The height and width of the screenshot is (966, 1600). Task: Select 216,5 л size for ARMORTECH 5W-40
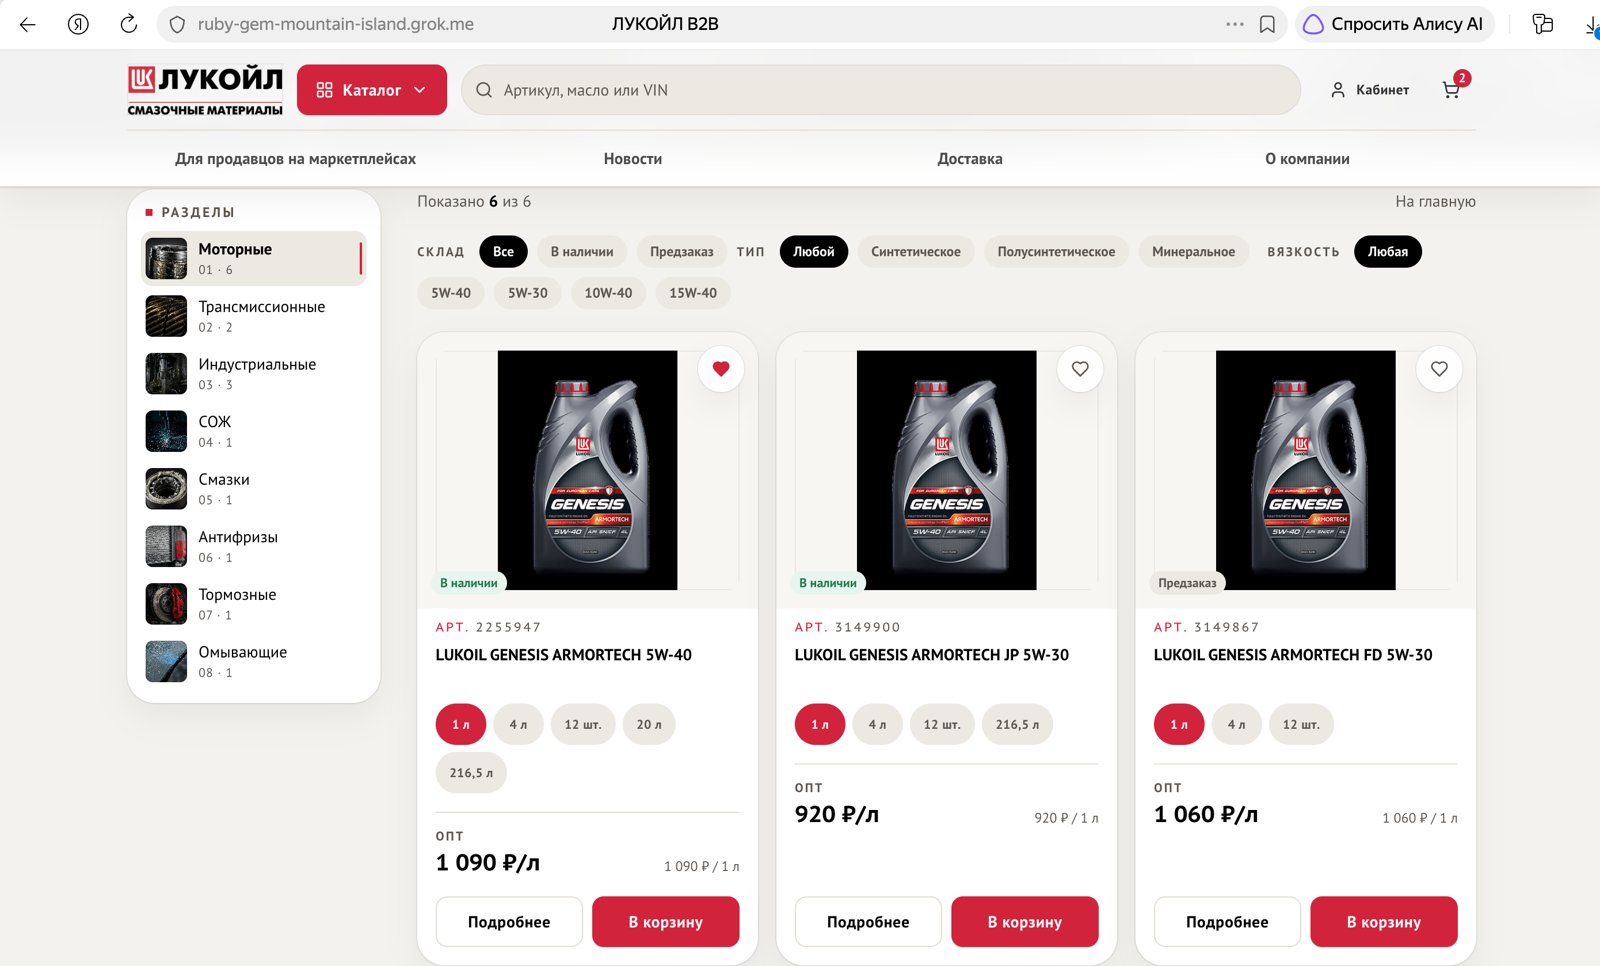(471, 773)
